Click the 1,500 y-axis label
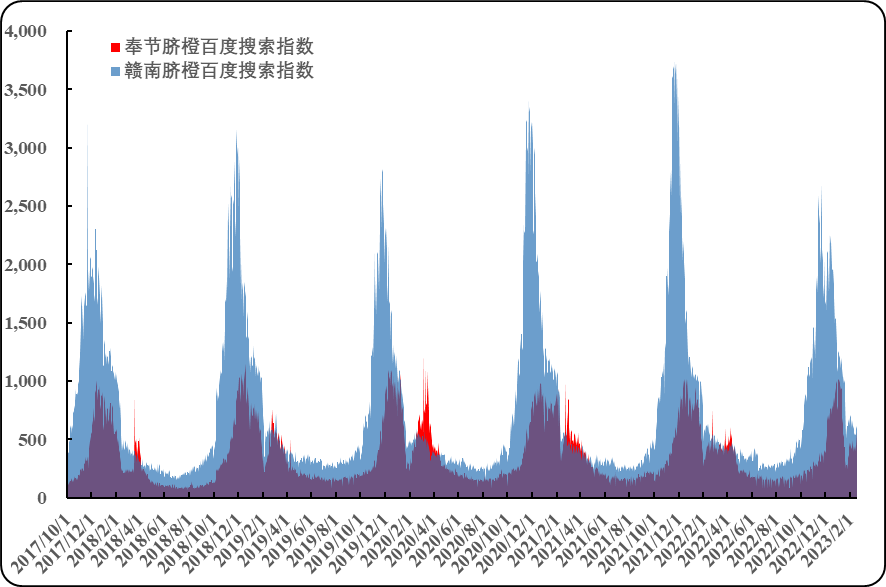This screenshot has height=587, width=886. pos(26,324)
